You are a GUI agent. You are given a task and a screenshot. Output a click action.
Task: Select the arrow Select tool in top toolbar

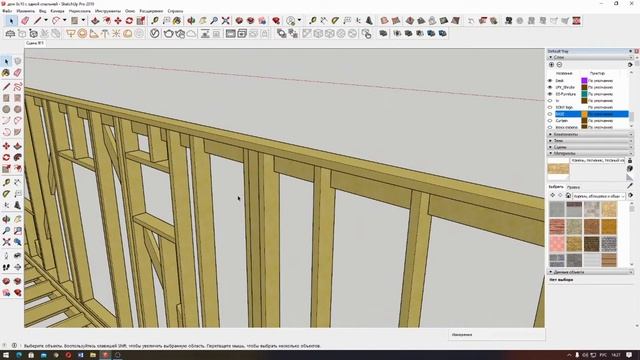tap(11, 20)
